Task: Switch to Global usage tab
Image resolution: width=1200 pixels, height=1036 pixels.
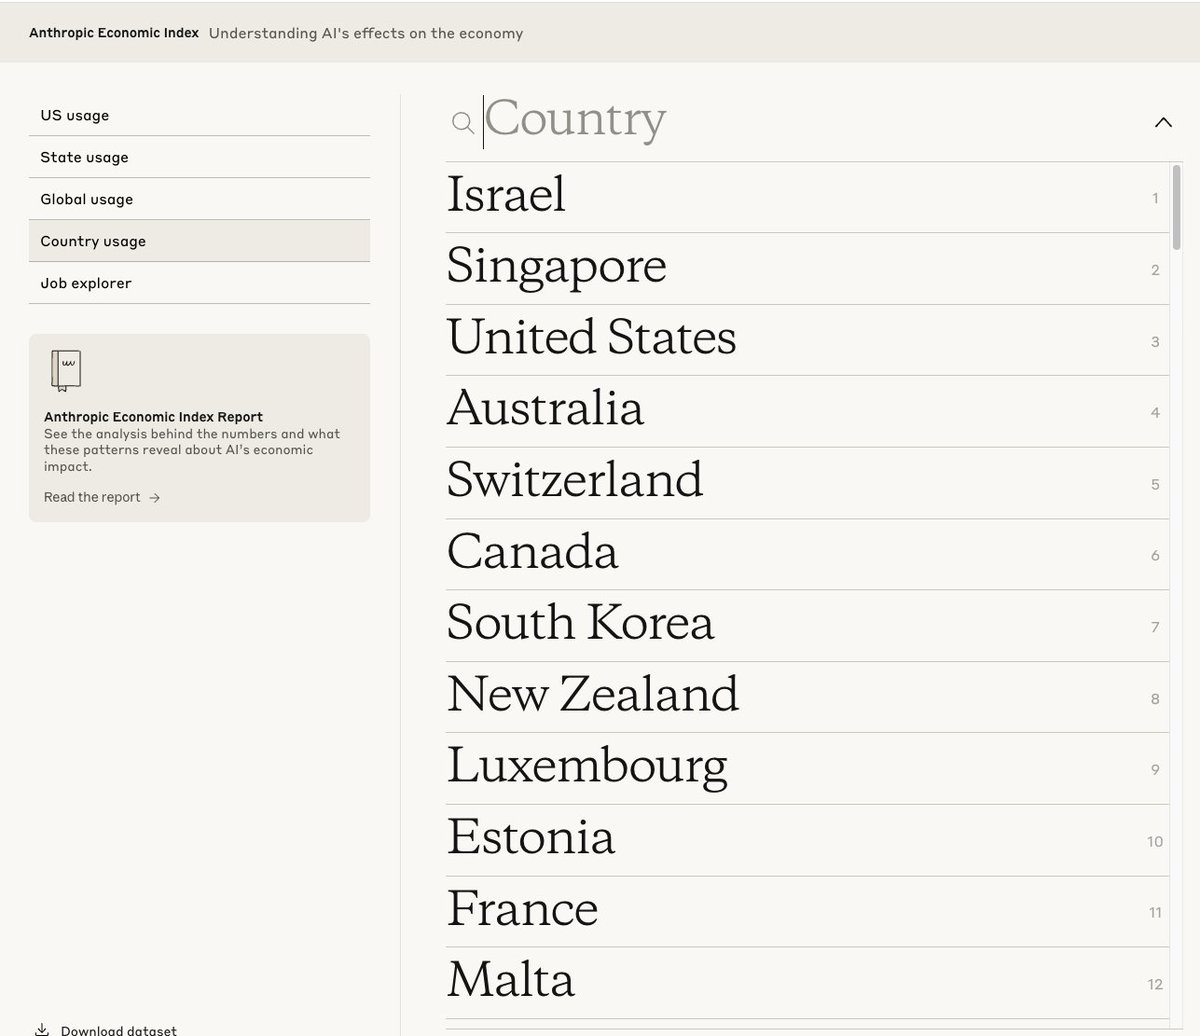Action: (199, 199)
